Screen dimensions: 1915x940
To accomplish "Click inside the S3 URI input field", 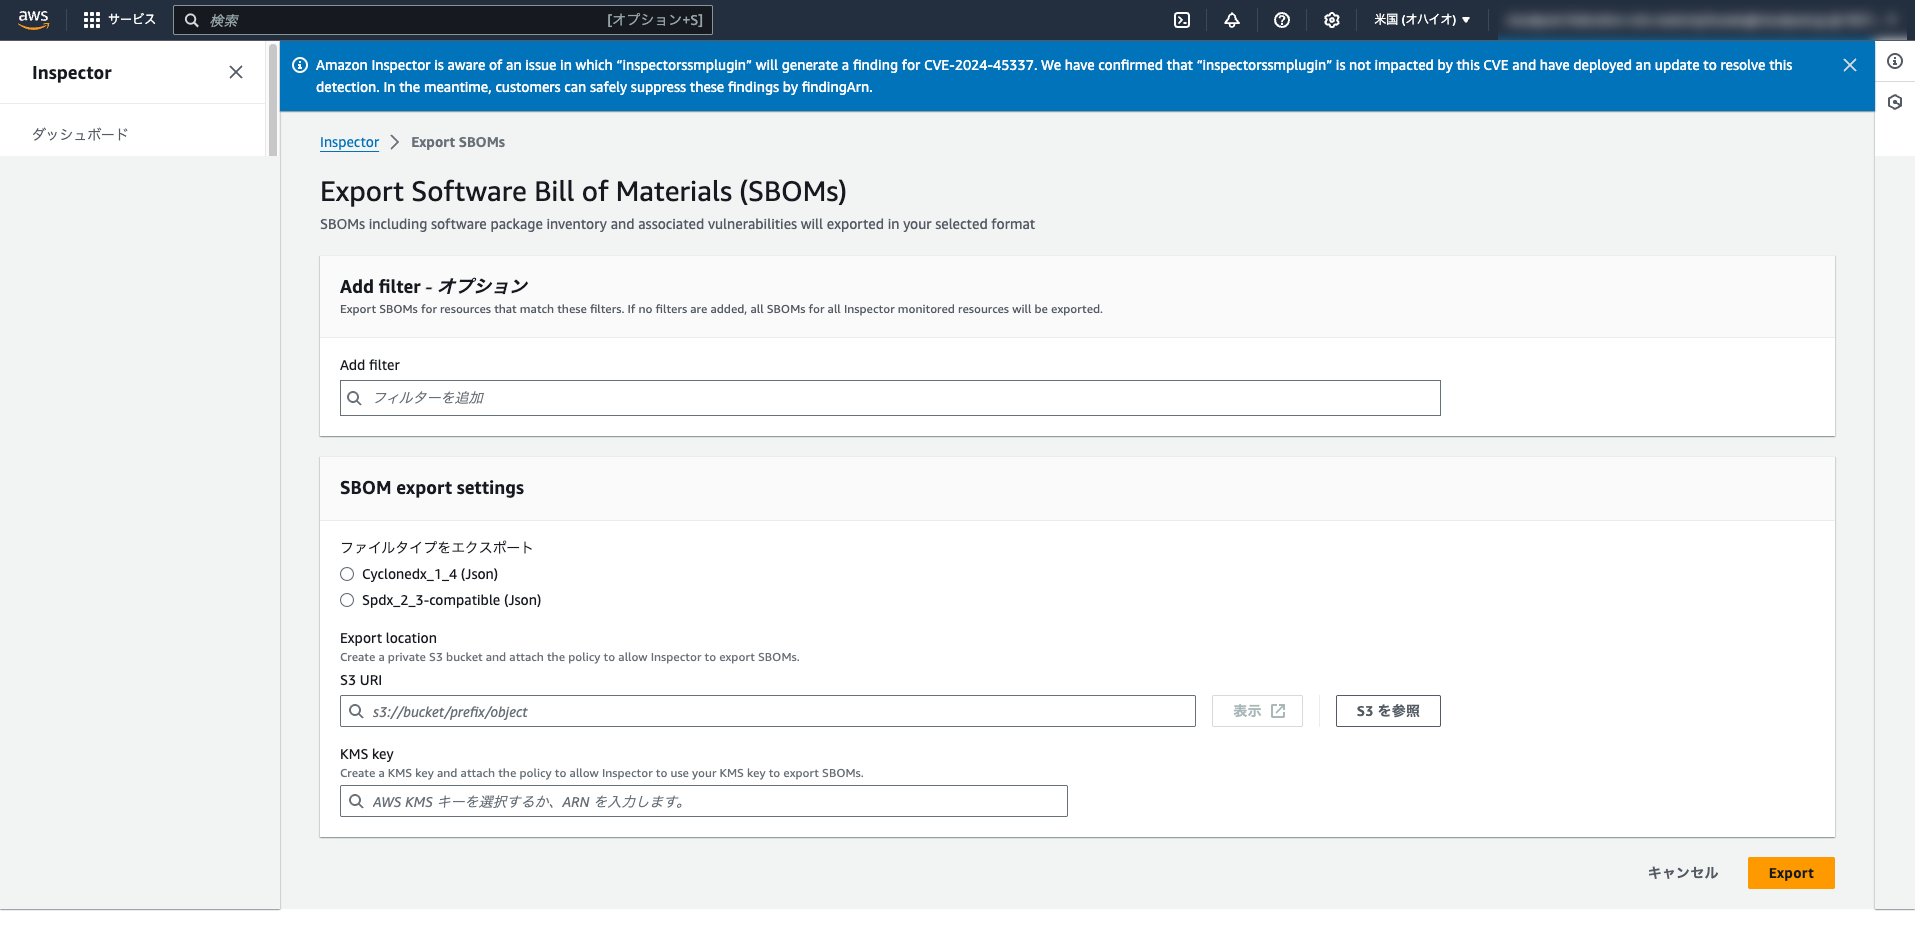I will [x=768, y=711].
